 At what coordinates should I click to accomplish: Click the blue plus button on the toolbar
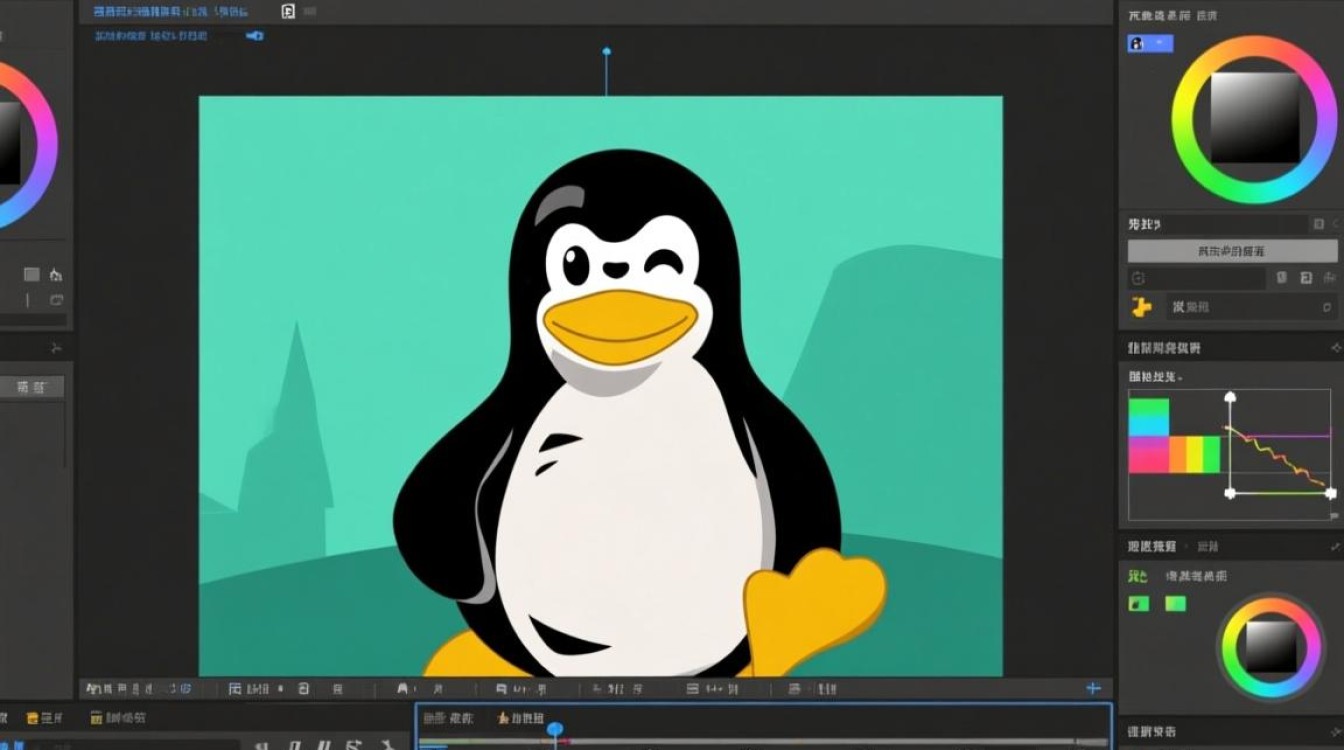point(1093,688)
